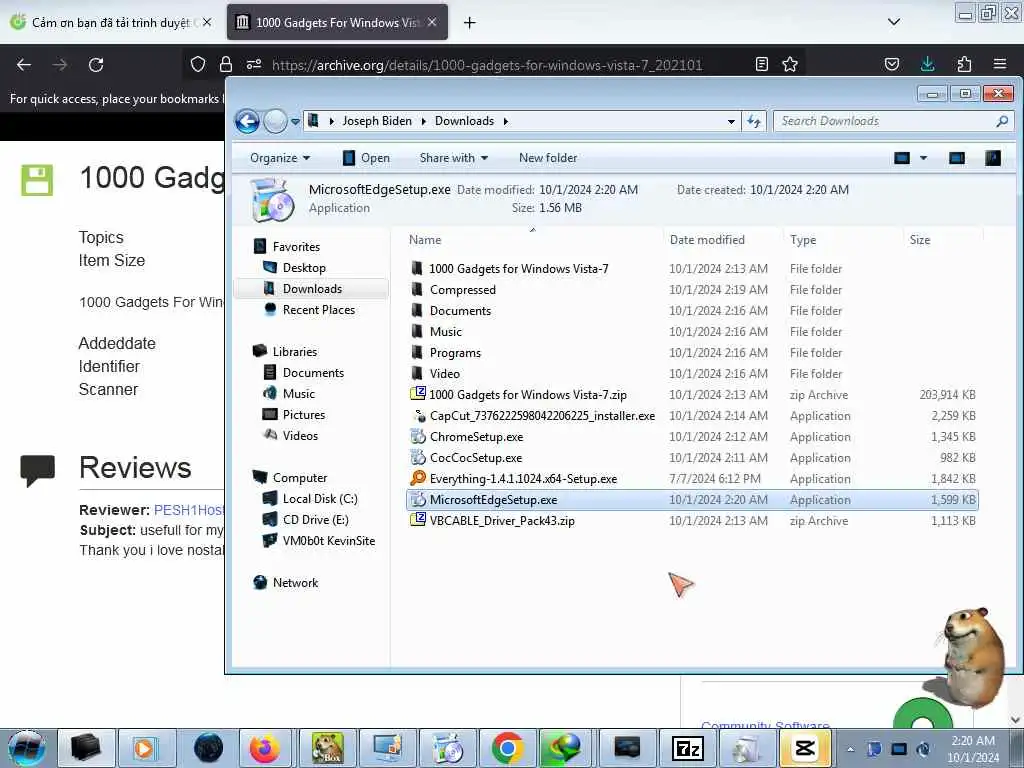Click the archive.org URL address field
1024x768 pixels.
coord(487,65)
